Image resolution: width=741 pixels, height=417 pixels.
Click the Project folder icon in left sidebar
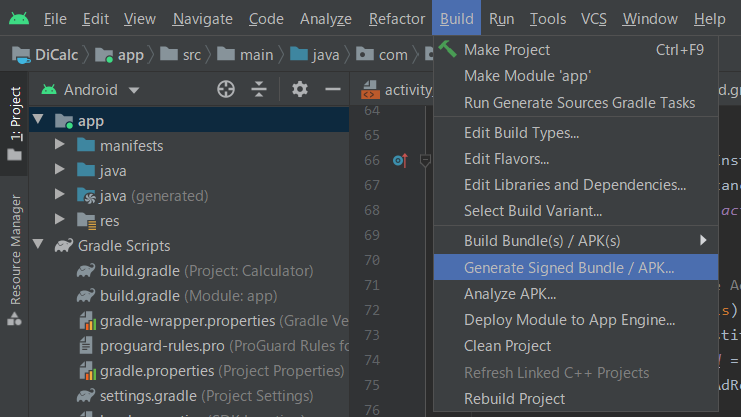(14, 155)
